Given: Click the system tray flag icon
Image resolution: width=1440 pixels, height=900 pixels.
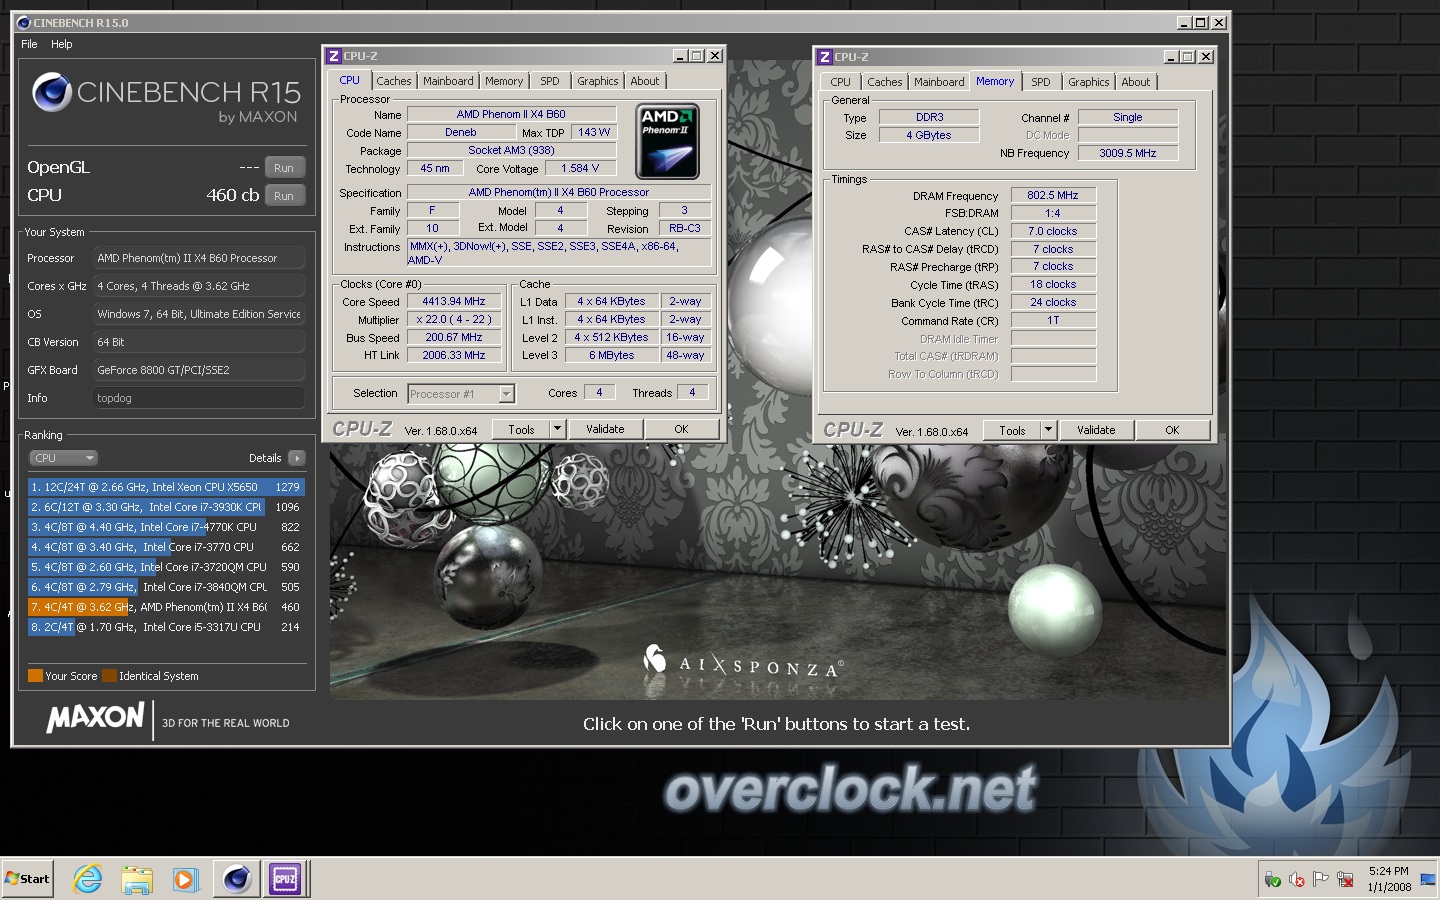Looking at the screenshot, I should click(x=1321, y=879).
